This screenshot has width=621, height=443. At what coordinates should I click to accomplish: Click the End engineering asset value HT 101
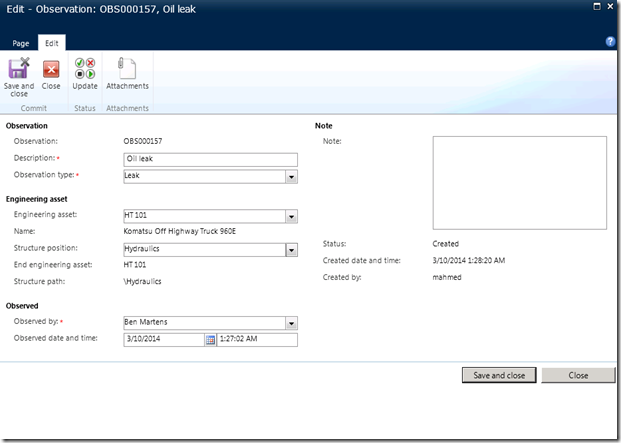(135, 265)
